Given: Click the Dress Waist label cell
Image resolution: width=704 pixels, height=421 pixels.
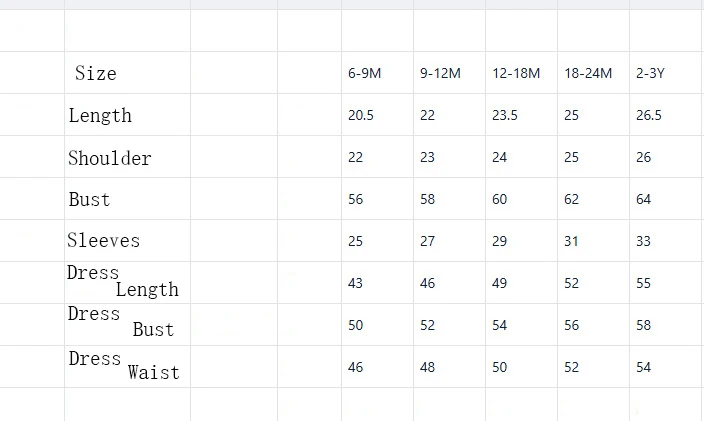Looking at the screenshot, I should point(123,366).
